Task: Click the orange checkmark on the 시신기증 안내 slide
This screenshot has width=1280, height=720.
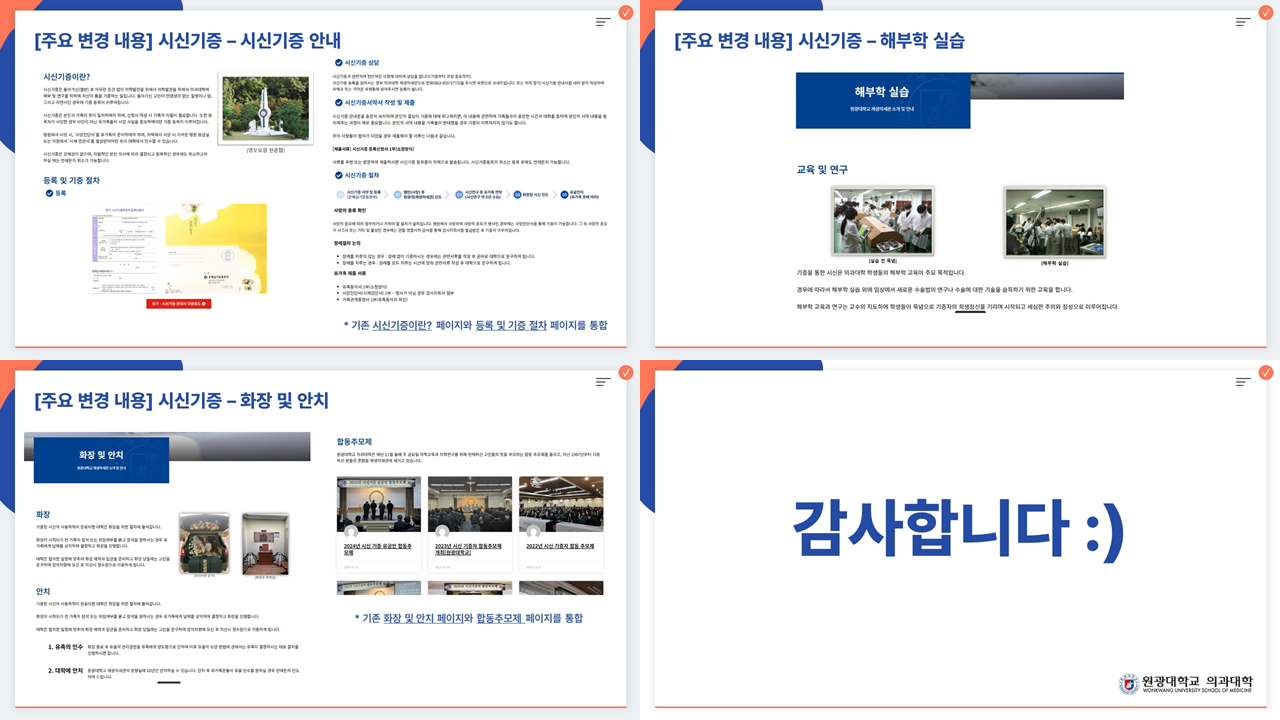Action: tap(625, 13)
